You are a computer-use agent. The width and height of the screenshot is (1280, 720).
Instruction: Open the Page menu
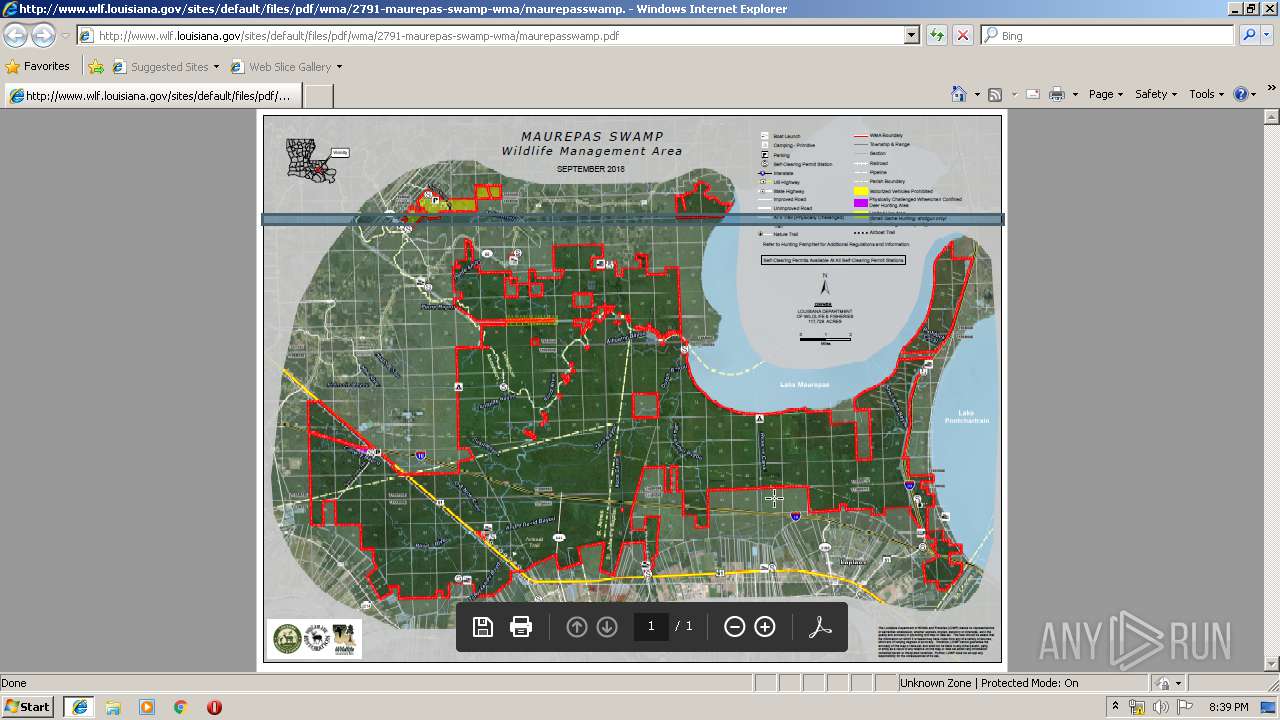pyautogui.click(x=1105, y=94)
